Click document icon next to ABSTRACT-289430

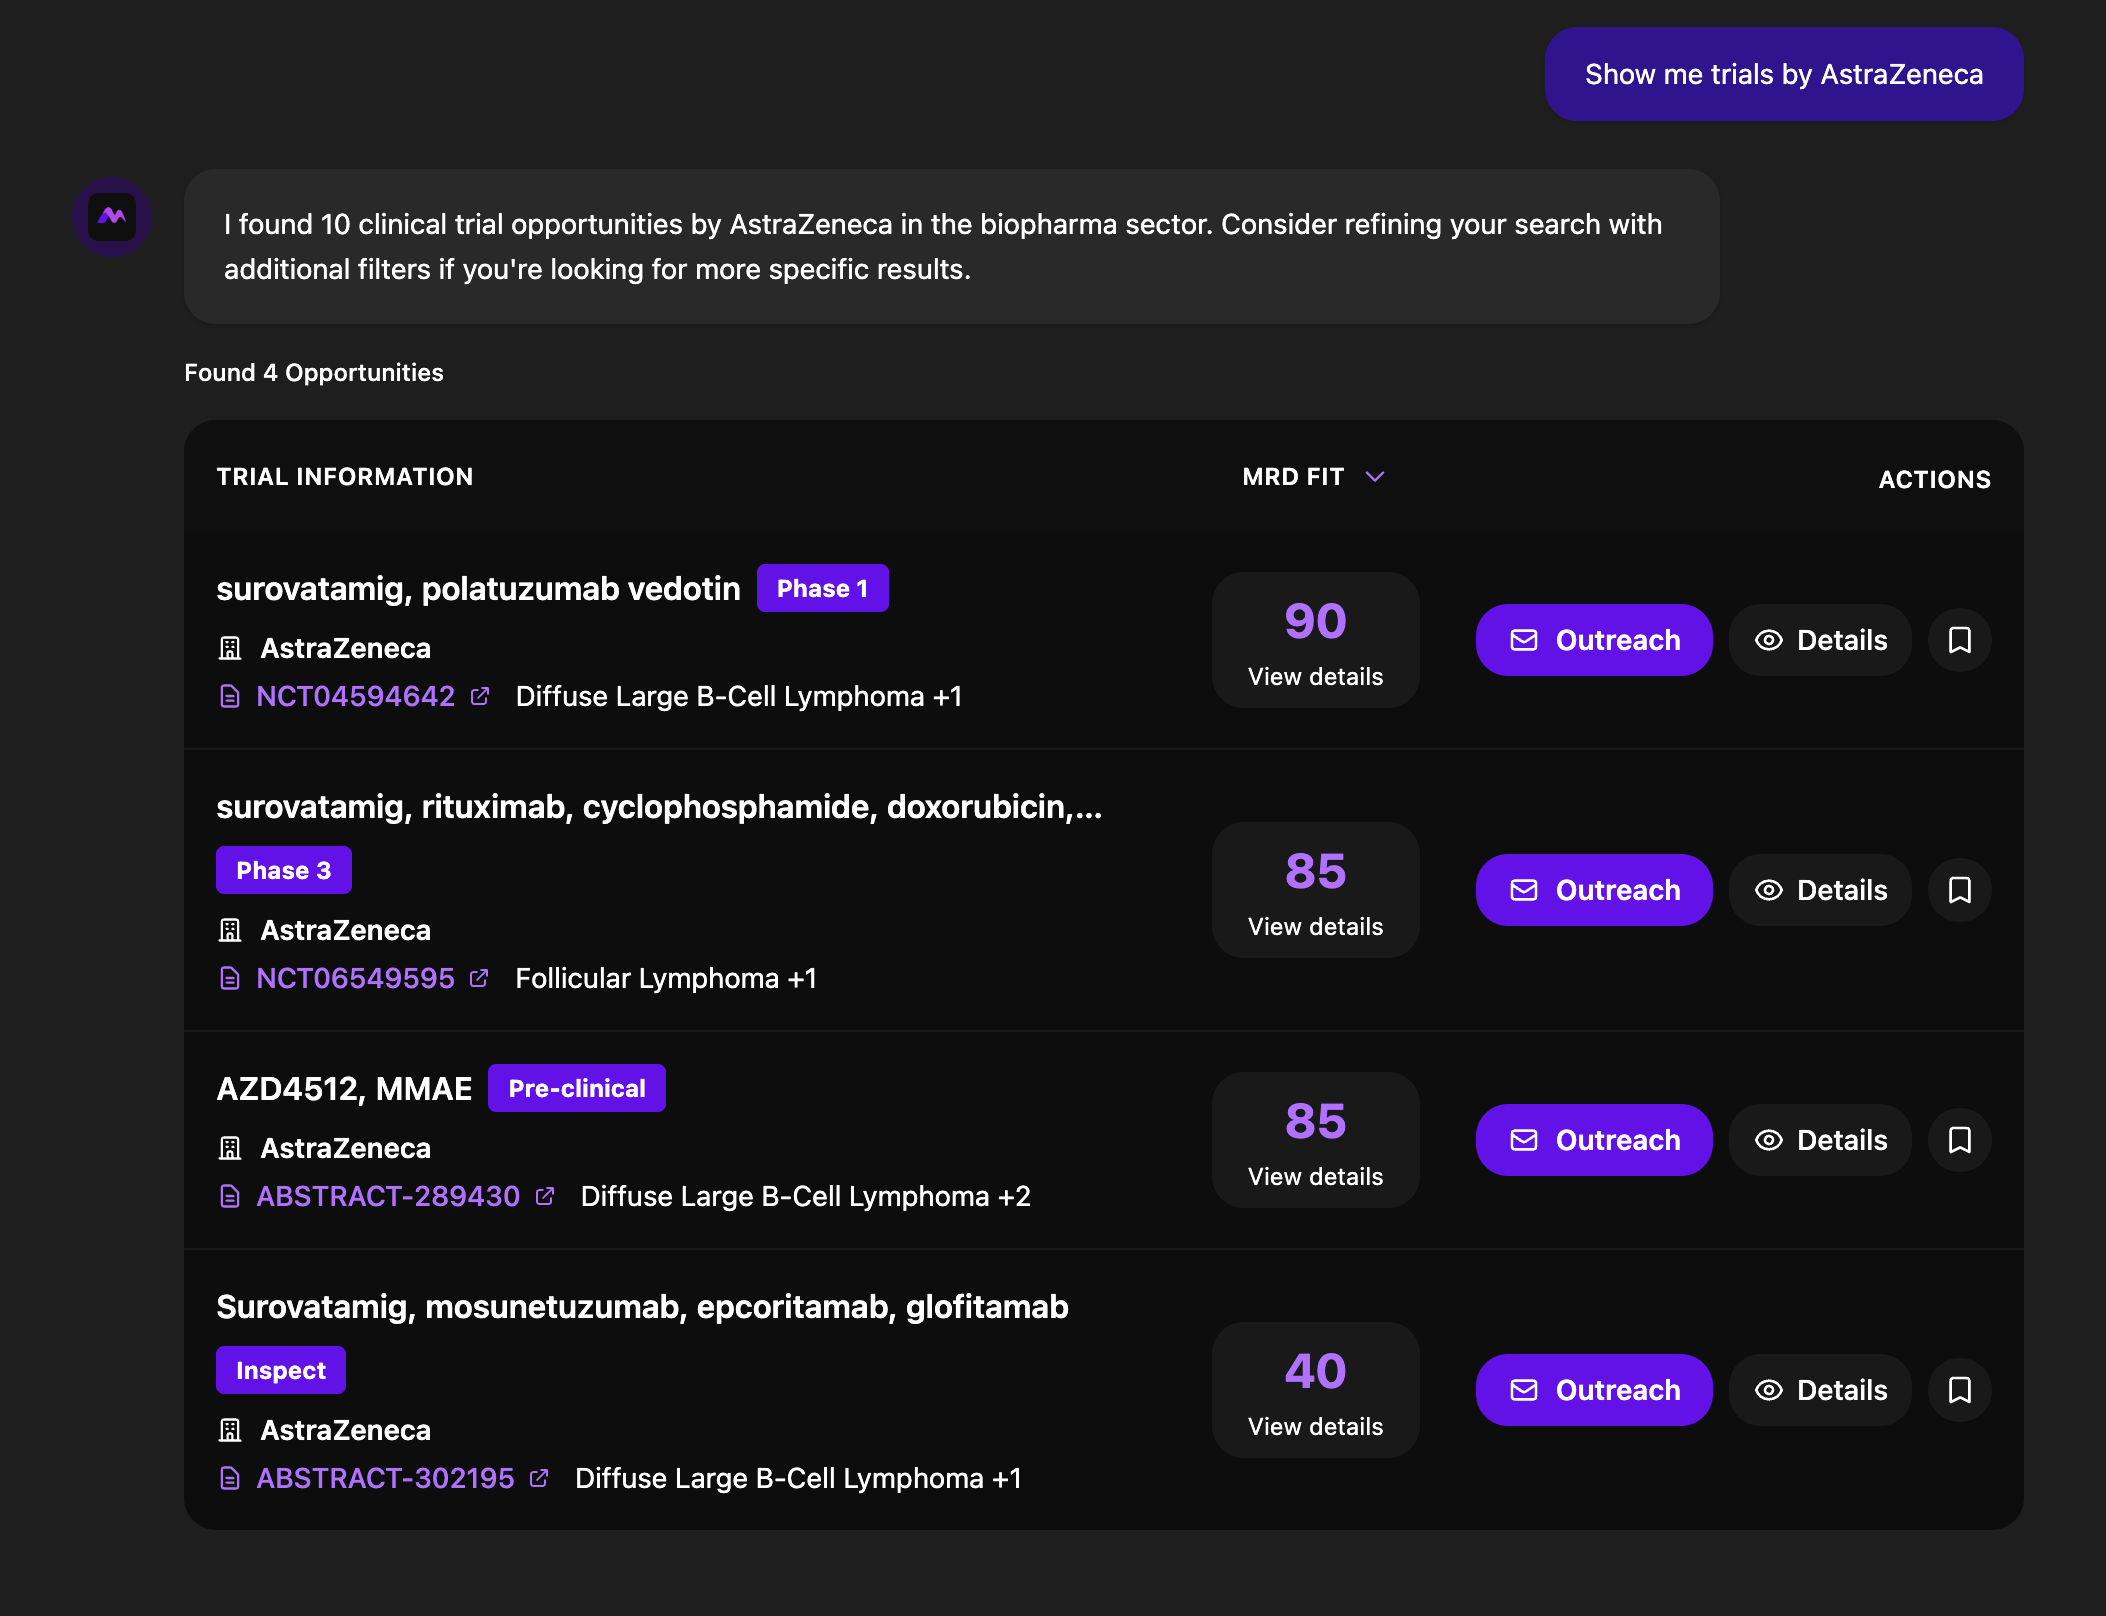click(x=230, y=1196)
